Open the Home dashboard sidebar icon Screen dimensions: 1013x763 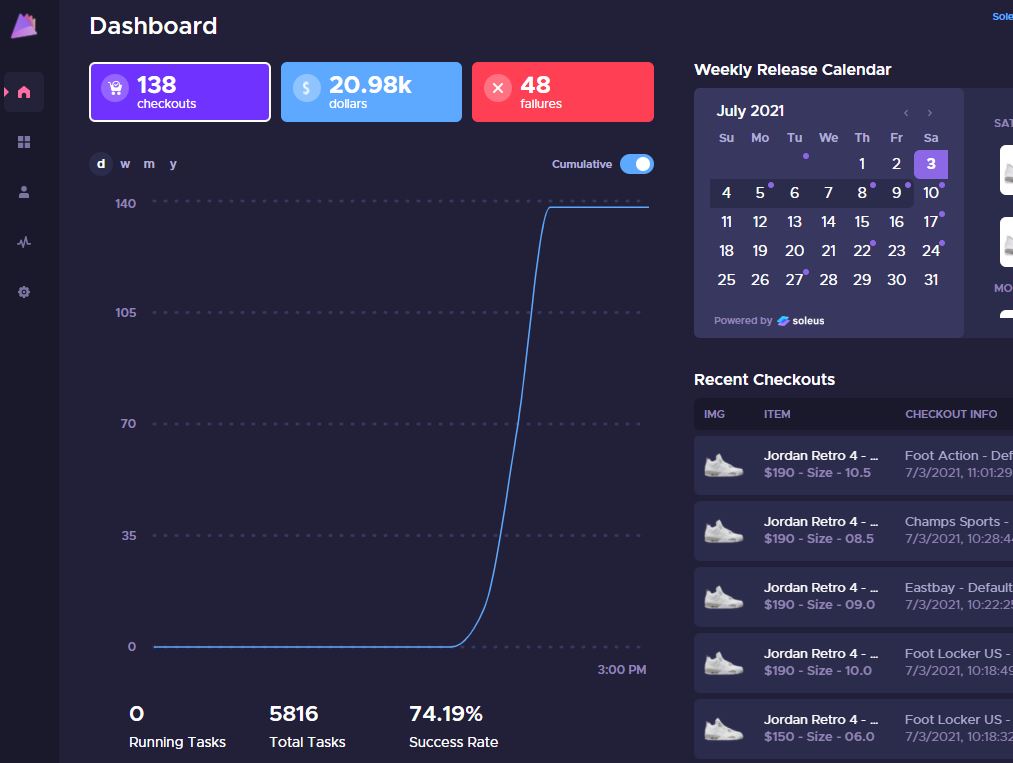(x=24, y=92)
